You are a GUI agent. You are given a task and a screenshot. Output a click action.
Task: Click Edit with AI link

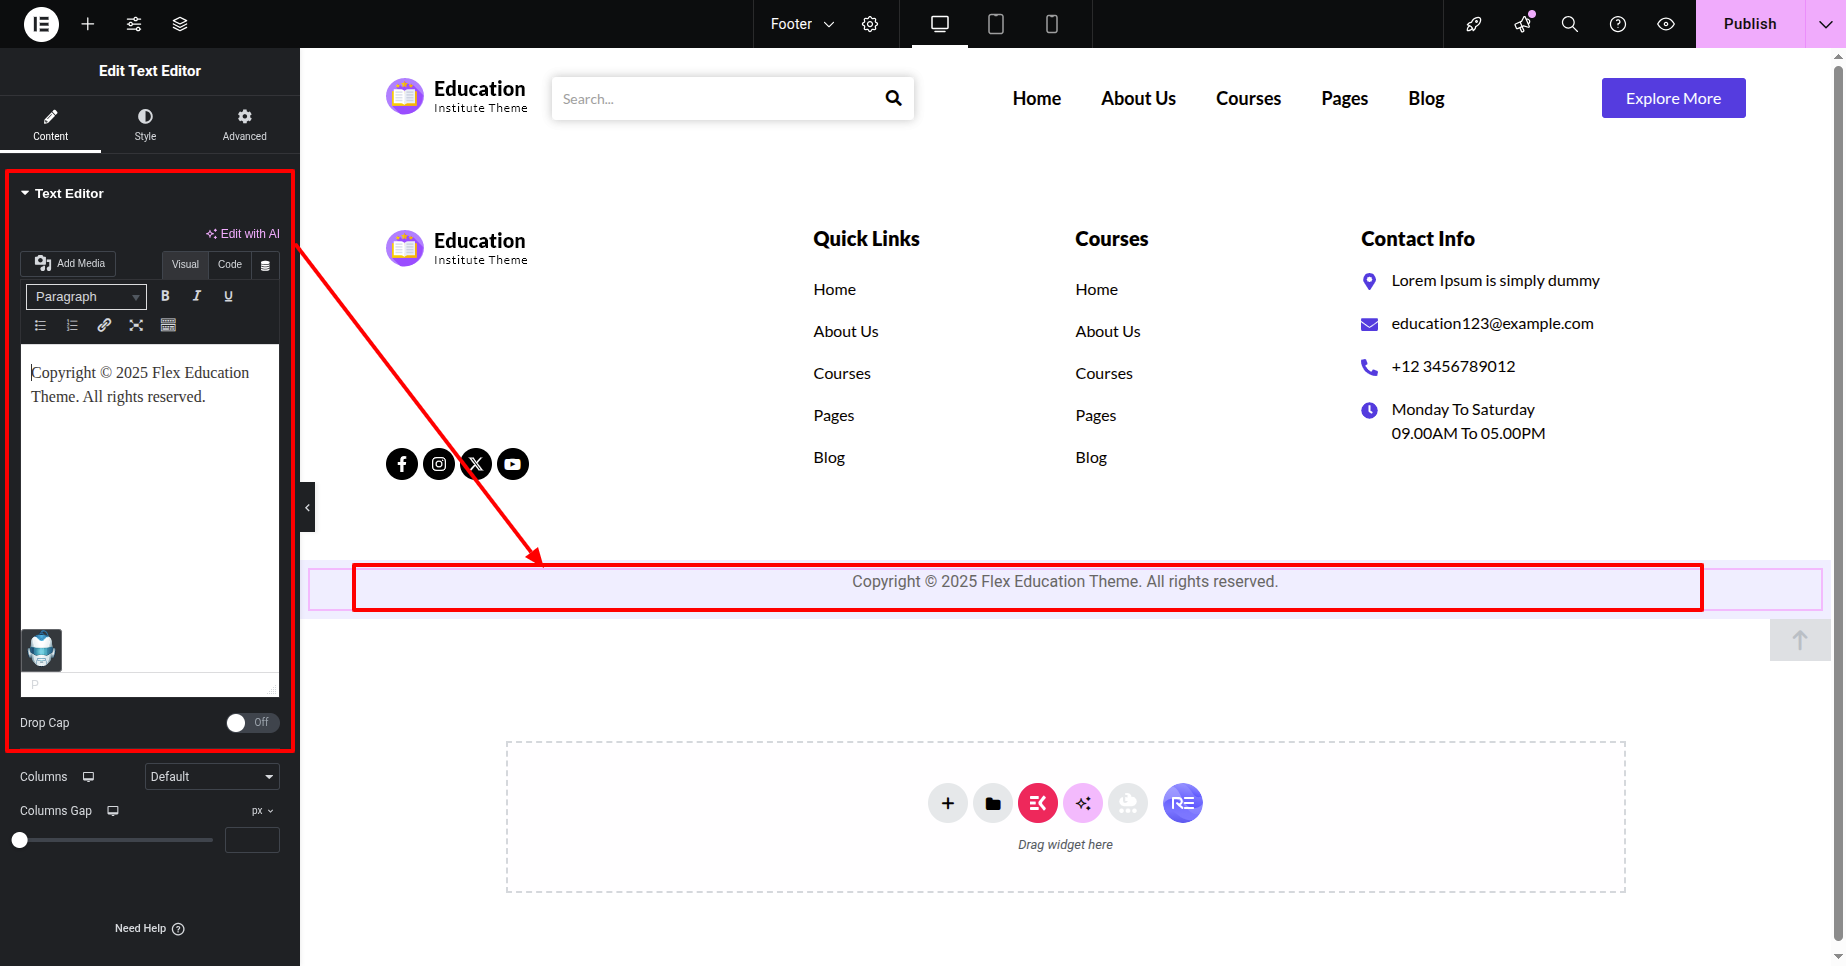[243, 234]
